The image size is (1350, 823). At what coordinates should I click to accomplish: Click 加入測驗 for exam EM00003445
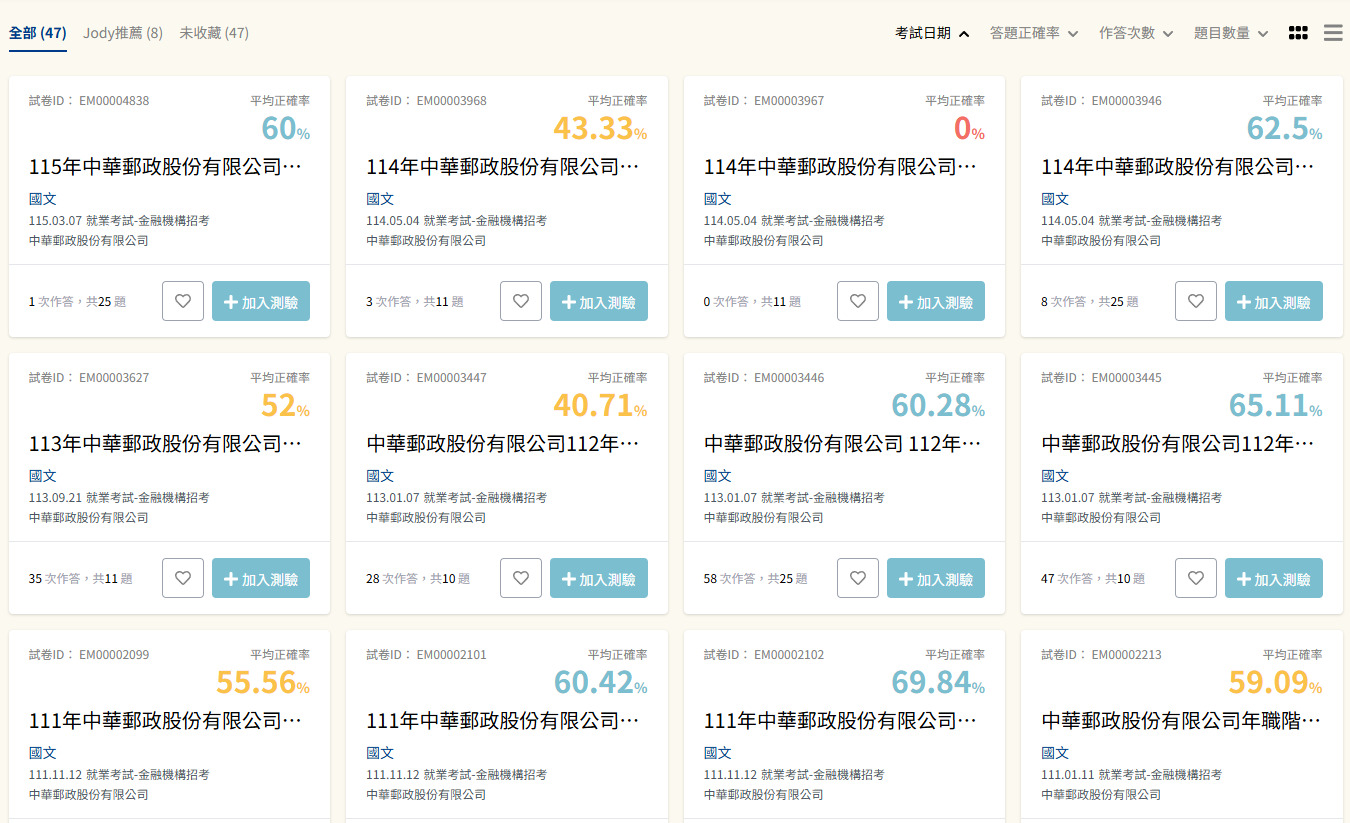click(x=1273, y=578)
